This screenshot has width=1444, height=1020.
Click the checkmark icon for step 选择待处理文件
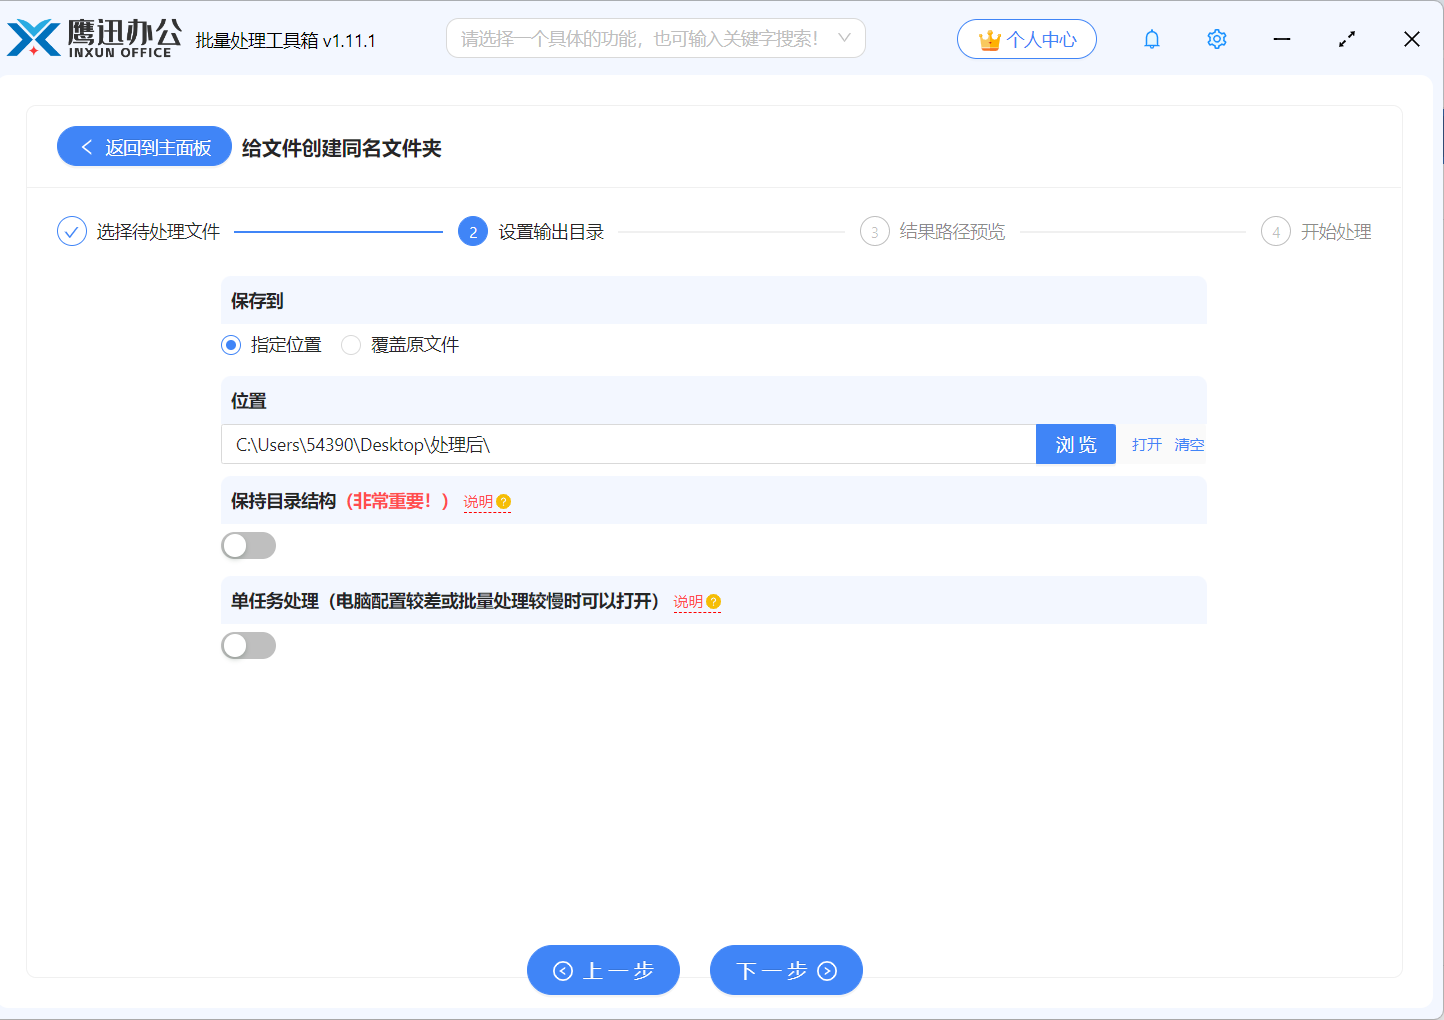click(x=72, y=232)
